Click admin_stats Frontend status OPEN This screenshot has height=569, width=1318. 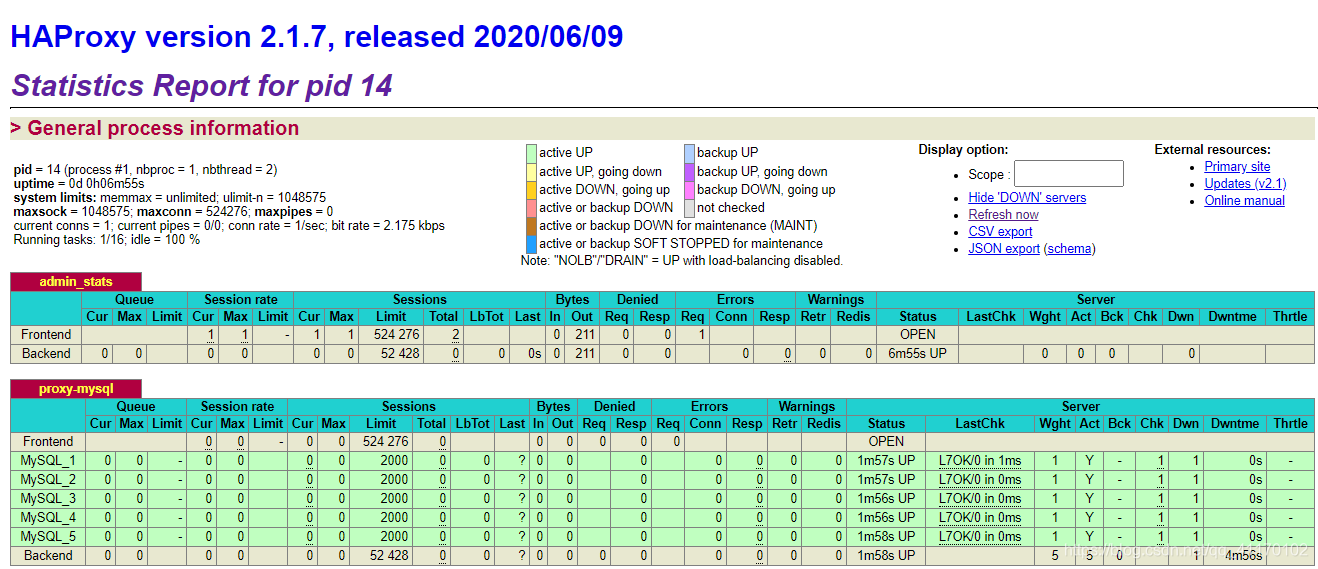917,334
